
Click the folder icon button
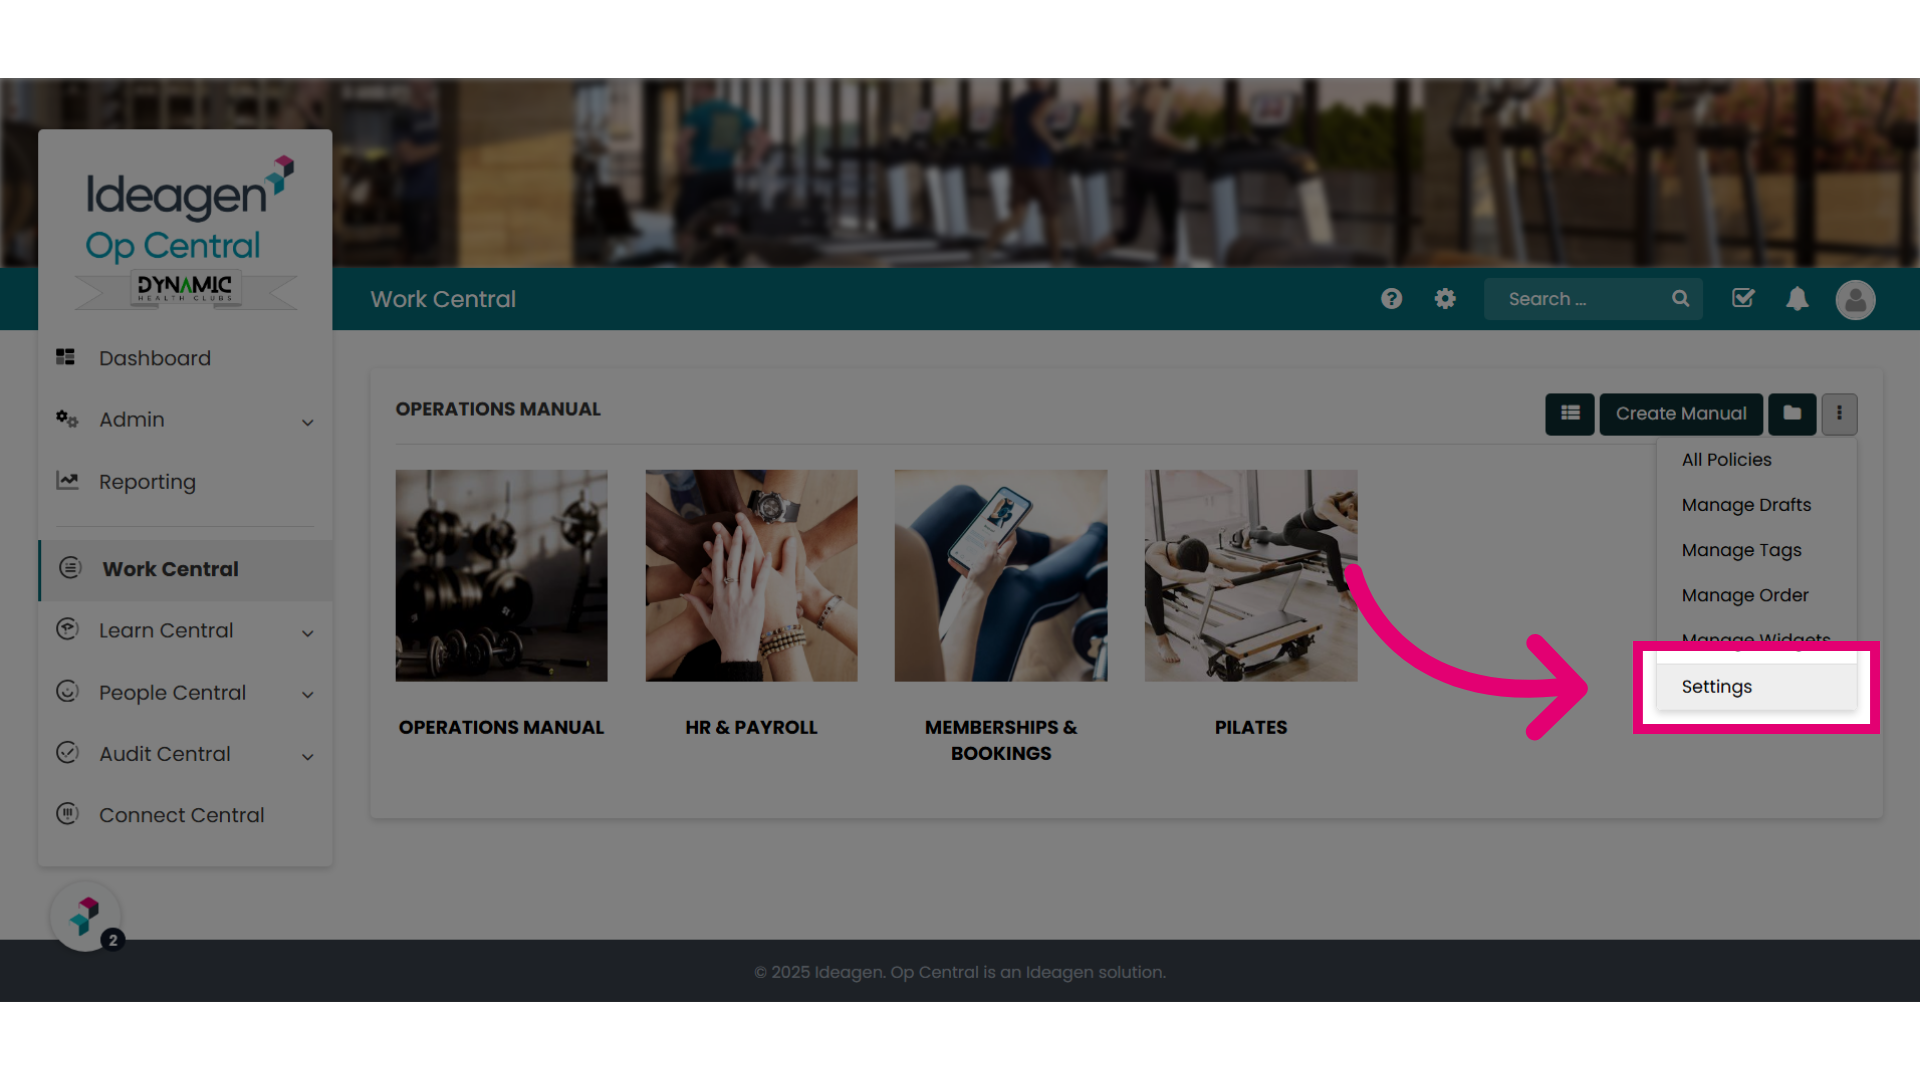[x=1792, y=414]
